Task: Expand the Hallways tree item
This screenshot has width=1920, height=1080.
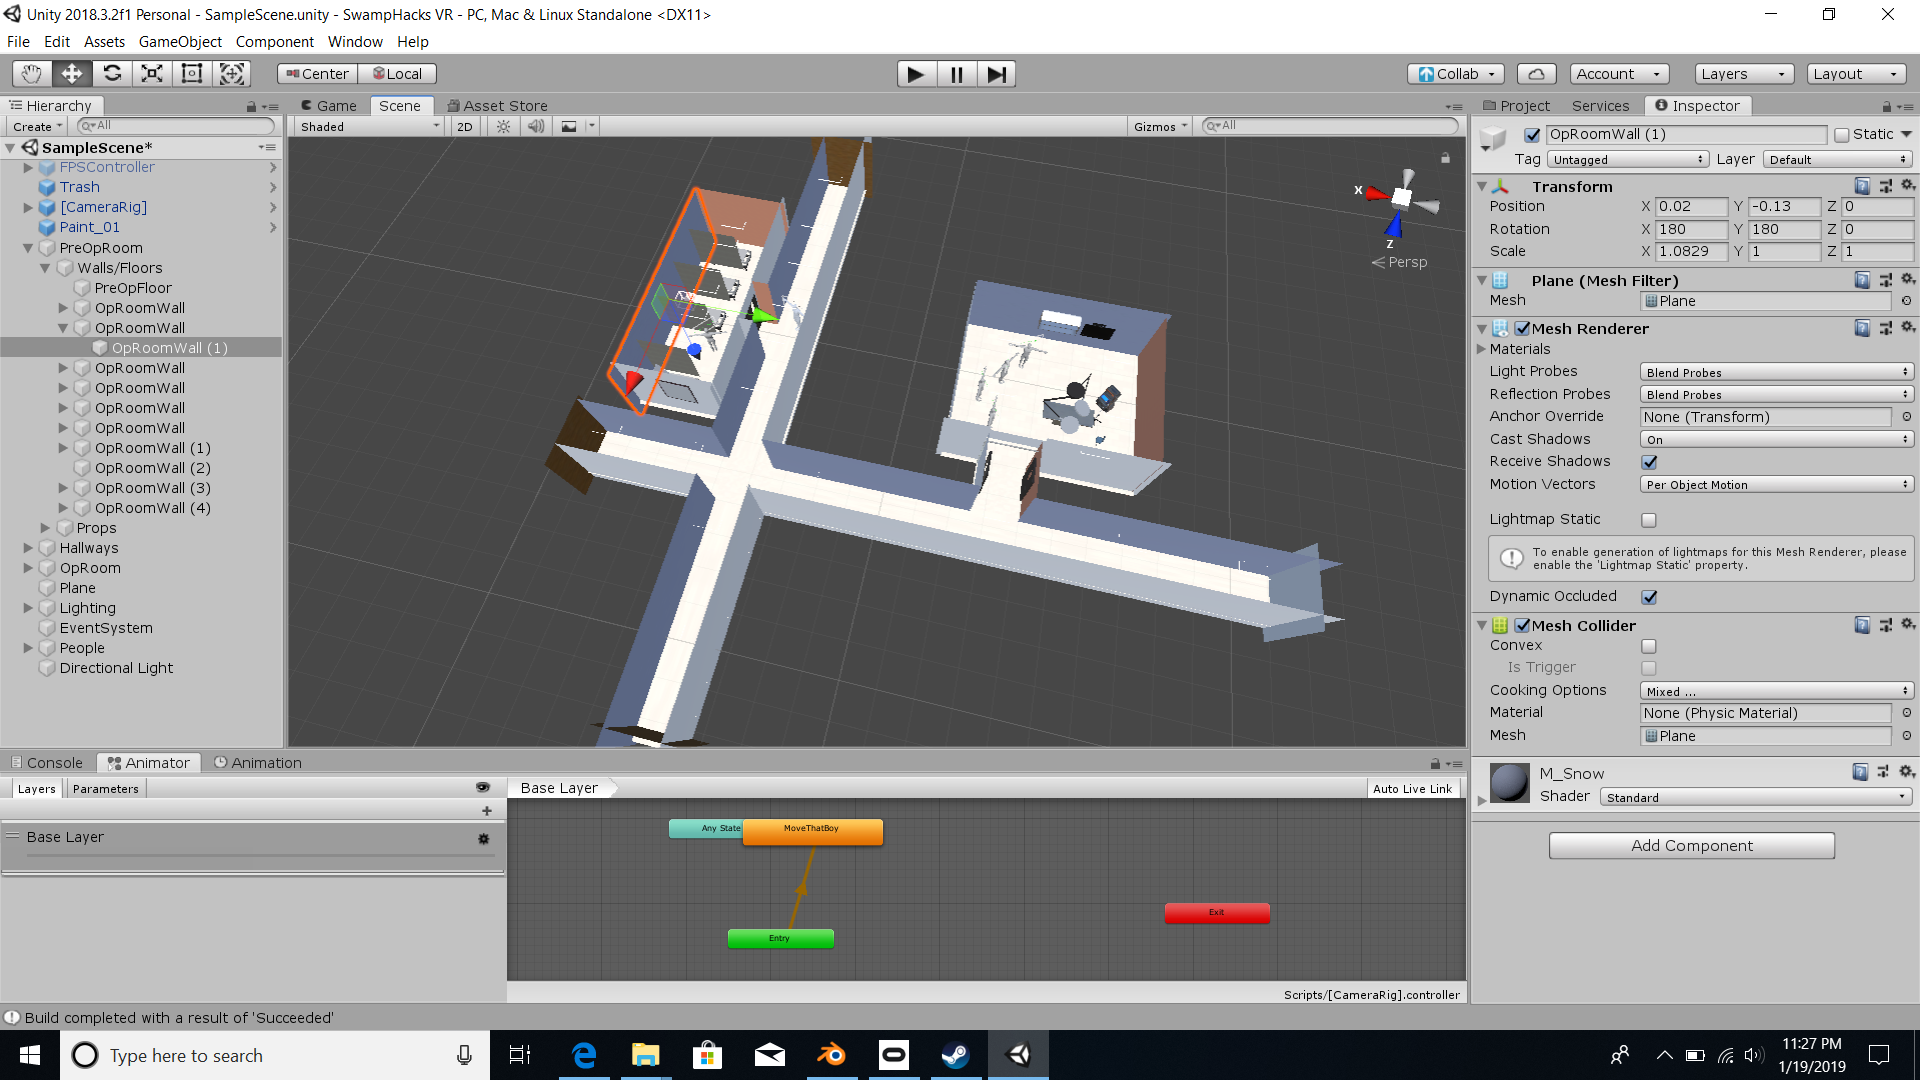Action: pyautogui.click(x=28, y=548)
